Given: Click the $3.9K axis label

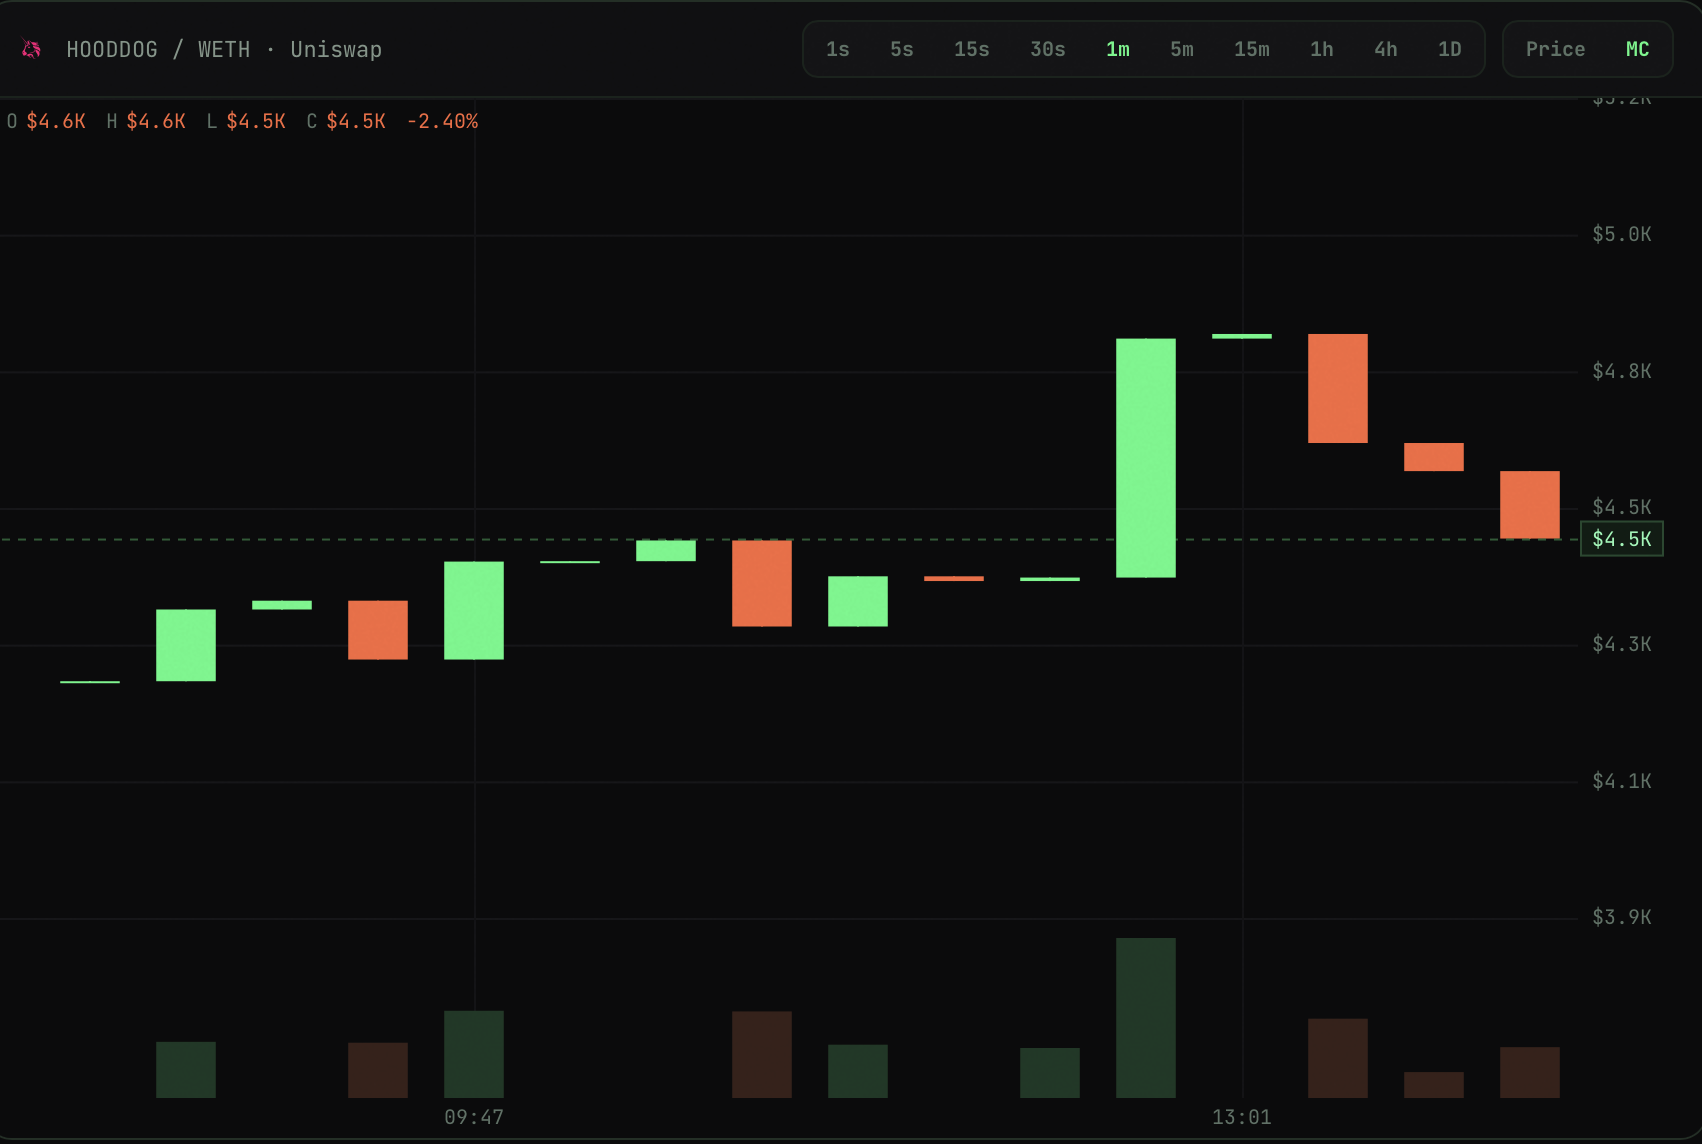Looking at the screenshot, I should click(x=1622, y=917).
